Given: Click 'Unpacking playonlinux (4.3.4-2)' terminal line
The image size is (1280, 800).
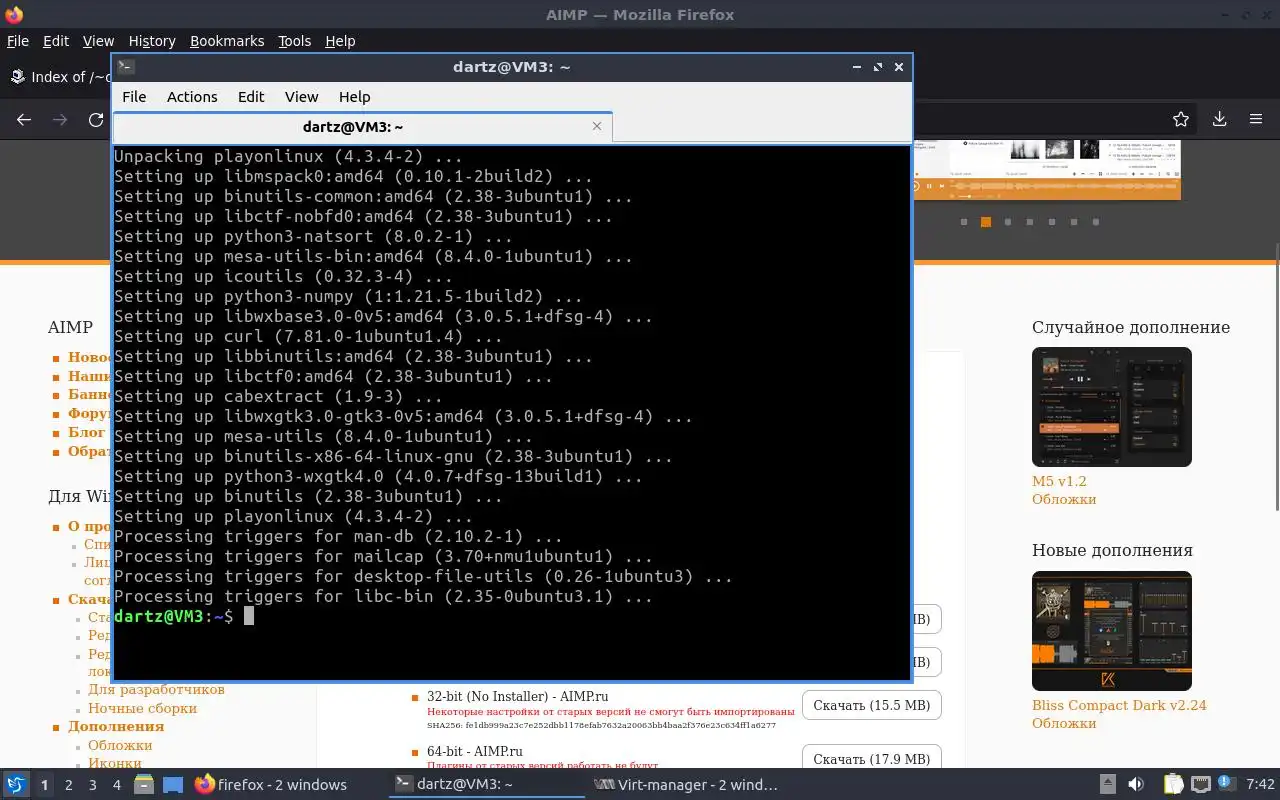Looking at the screenshot, I should (x=288, y=156).
